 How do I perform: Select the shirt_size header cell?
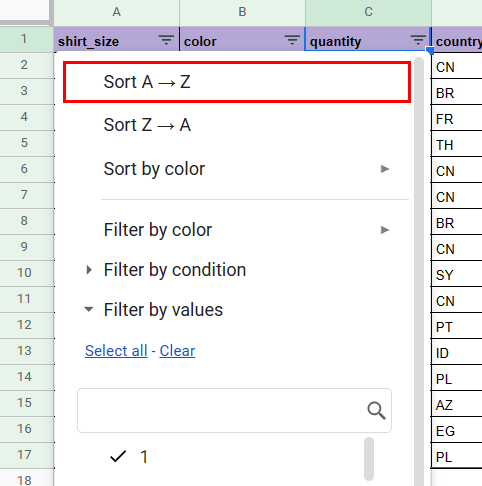[117, 40]
